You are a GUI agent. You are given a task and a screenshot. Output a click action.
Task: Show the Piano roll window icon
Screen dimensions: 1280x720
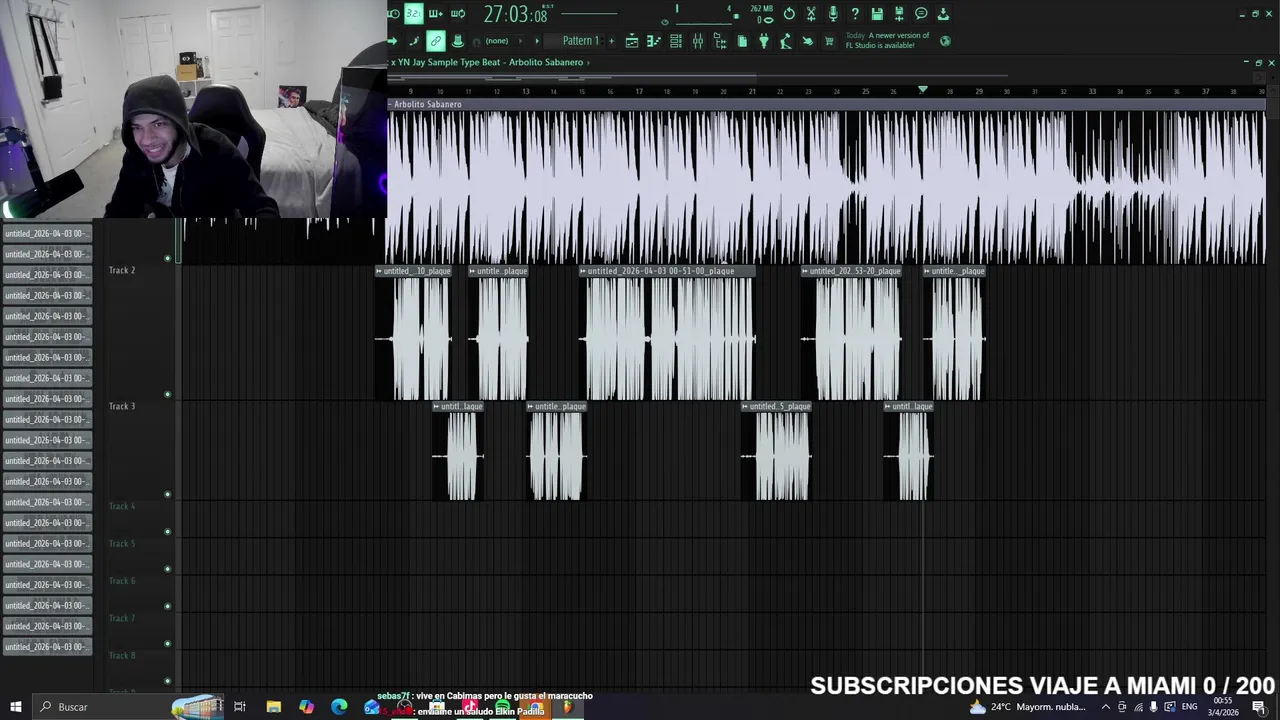tap(654, 41)
